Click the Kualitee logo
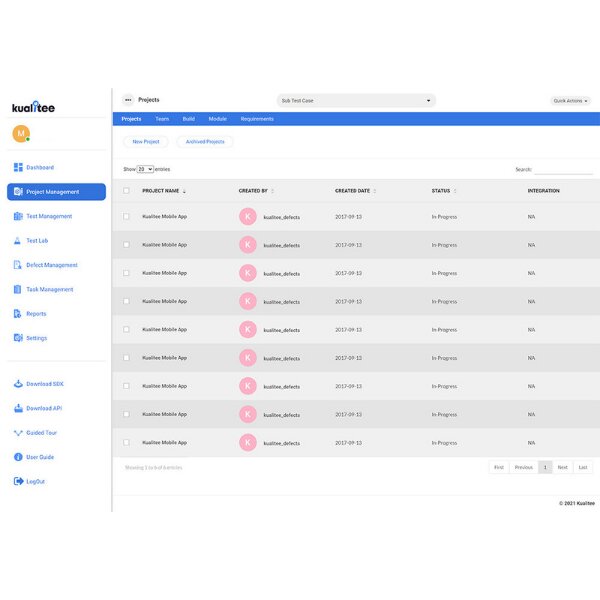The height and width of the screenshot is (600, 600). coord(33,107)
